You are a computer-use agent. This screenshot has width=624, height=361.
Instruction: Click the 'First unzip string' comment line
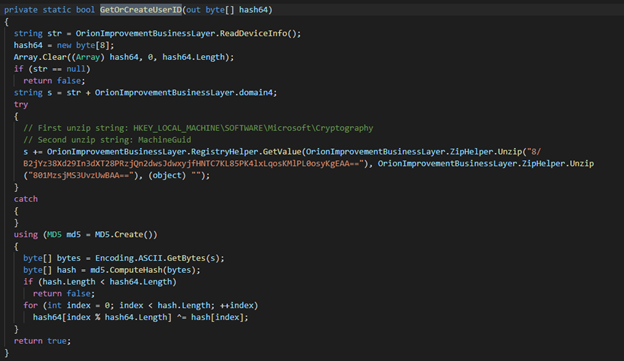pyautogui.click(x=198, y=128)
